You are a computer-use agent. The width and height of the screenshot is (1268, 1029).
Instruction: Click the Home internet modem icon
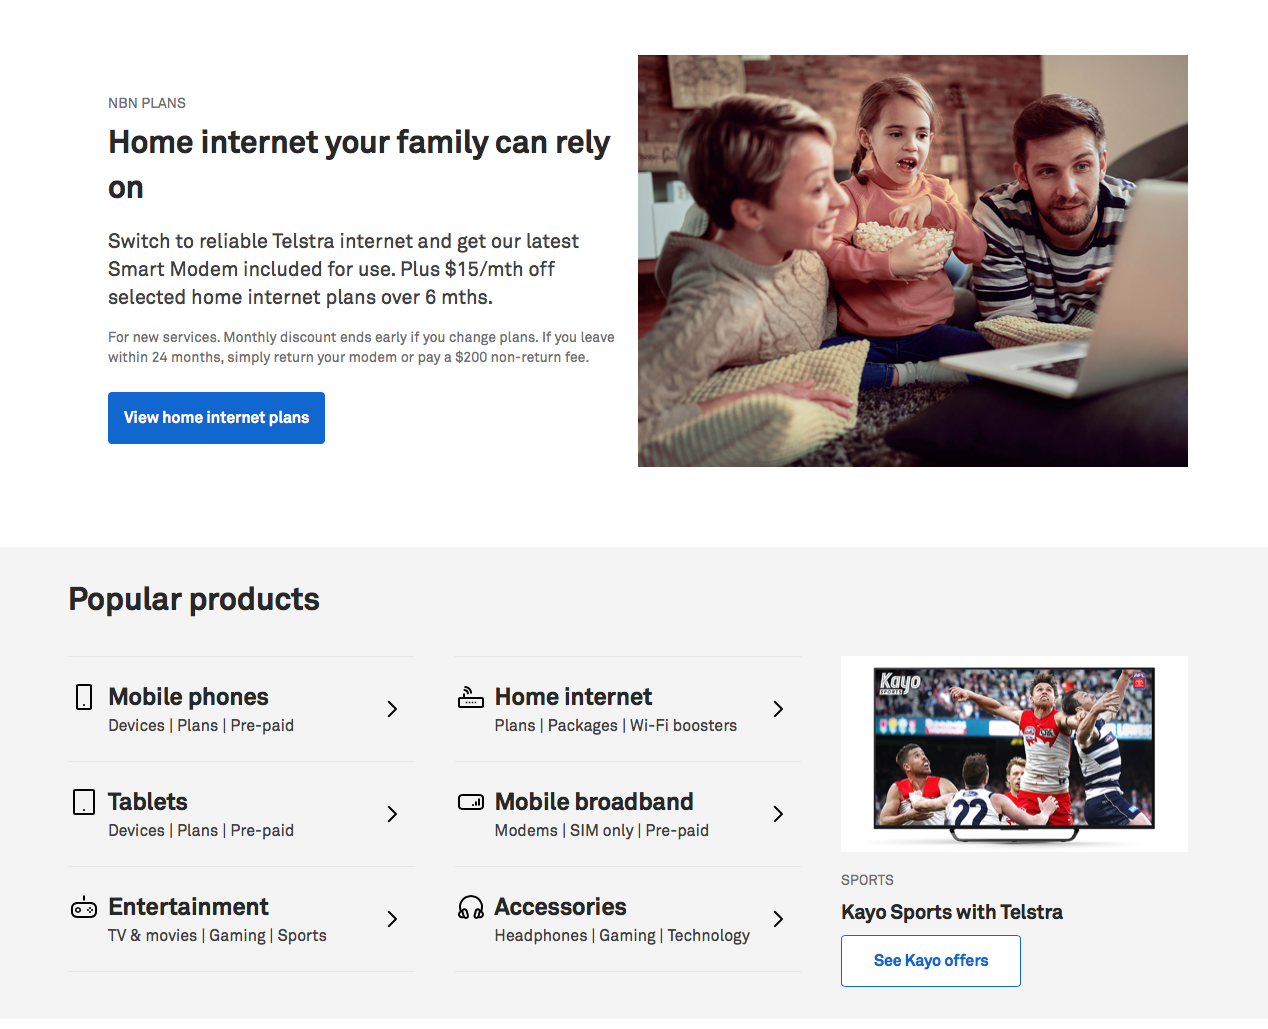click(470, 697)
